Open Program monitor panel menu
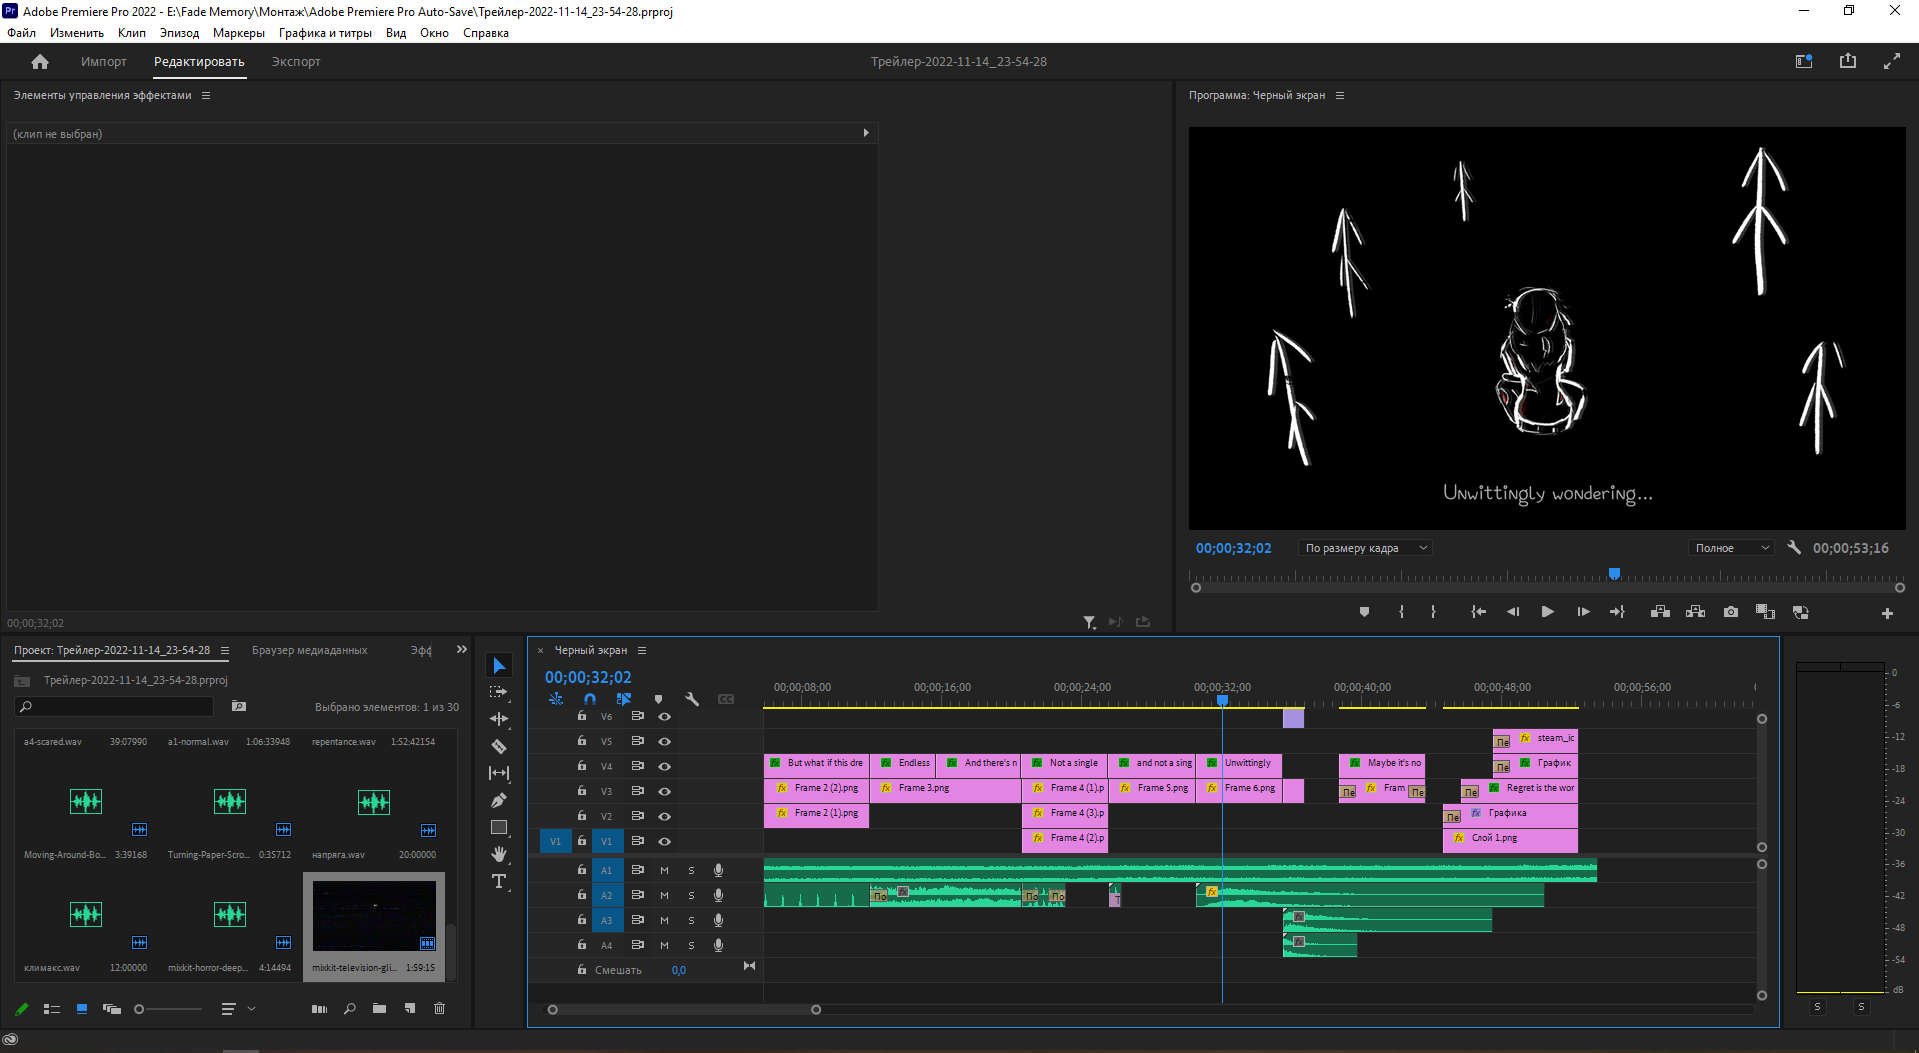The height and width of the screenshot is (1053, 1919). click(x=1340, y=96)
